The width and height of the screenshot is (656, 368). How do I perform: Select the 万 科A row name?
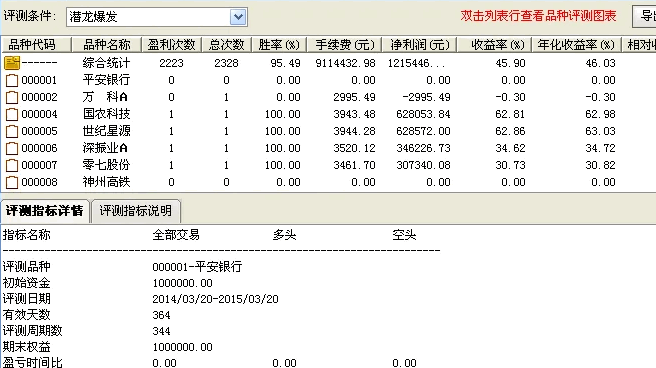105,97
